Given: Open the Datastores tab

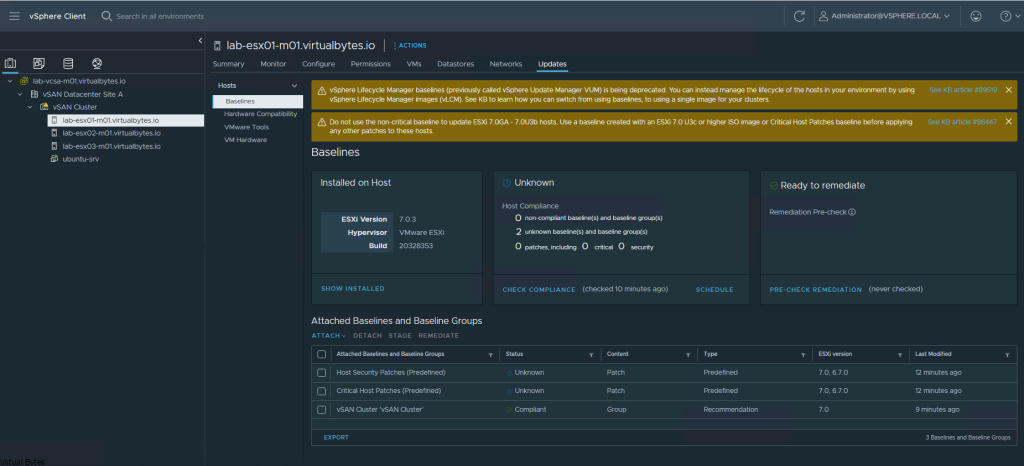Looking at the screenshot, I should [456, 64].
